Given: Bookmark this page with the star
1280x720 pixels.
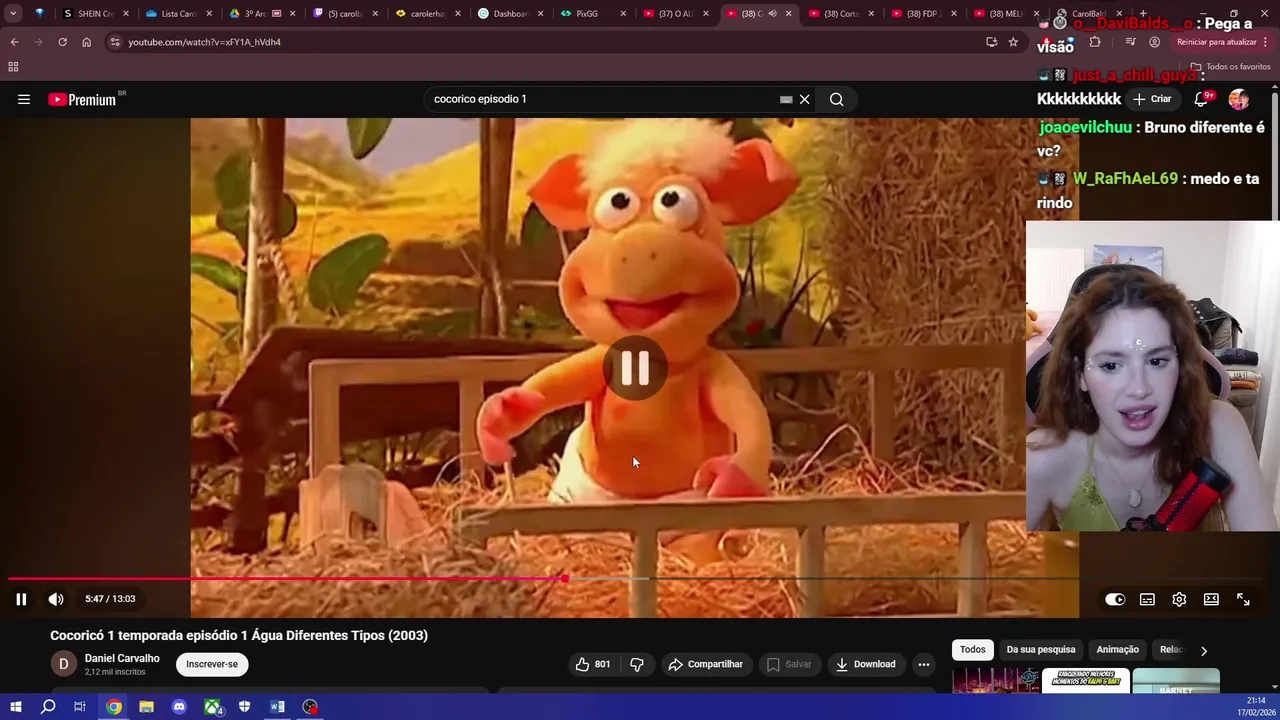Looking at the screenshot, I should click(x=1013, y=42).
